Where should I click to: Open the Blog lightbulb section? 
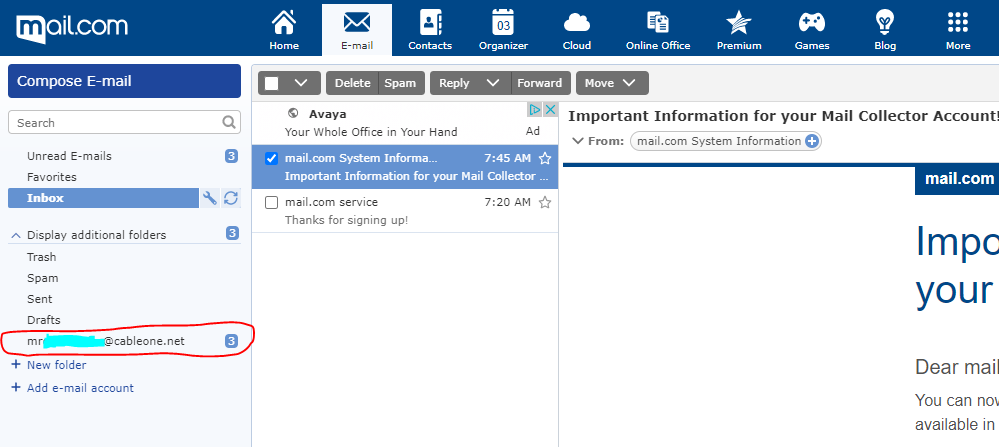click(885, 30)
